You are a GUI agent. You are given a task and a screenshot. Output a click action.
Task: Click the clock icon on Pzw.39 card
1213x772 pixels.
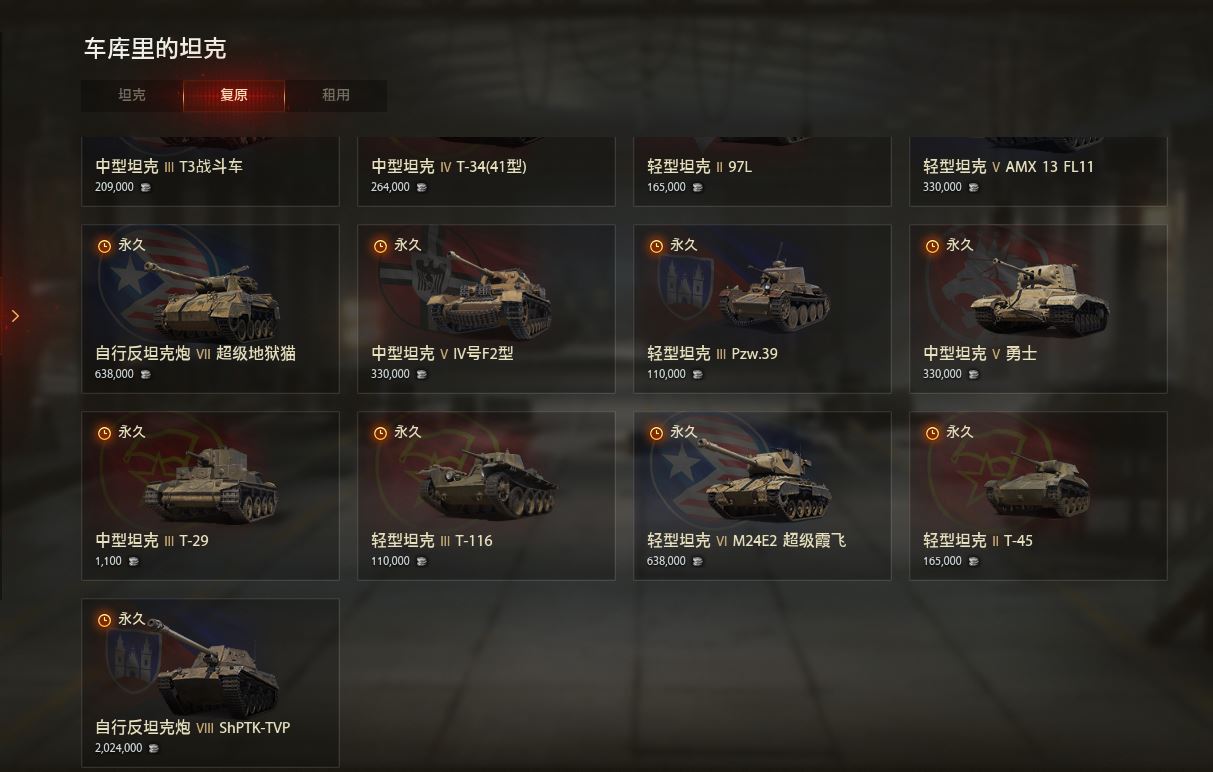coord(656,246)
